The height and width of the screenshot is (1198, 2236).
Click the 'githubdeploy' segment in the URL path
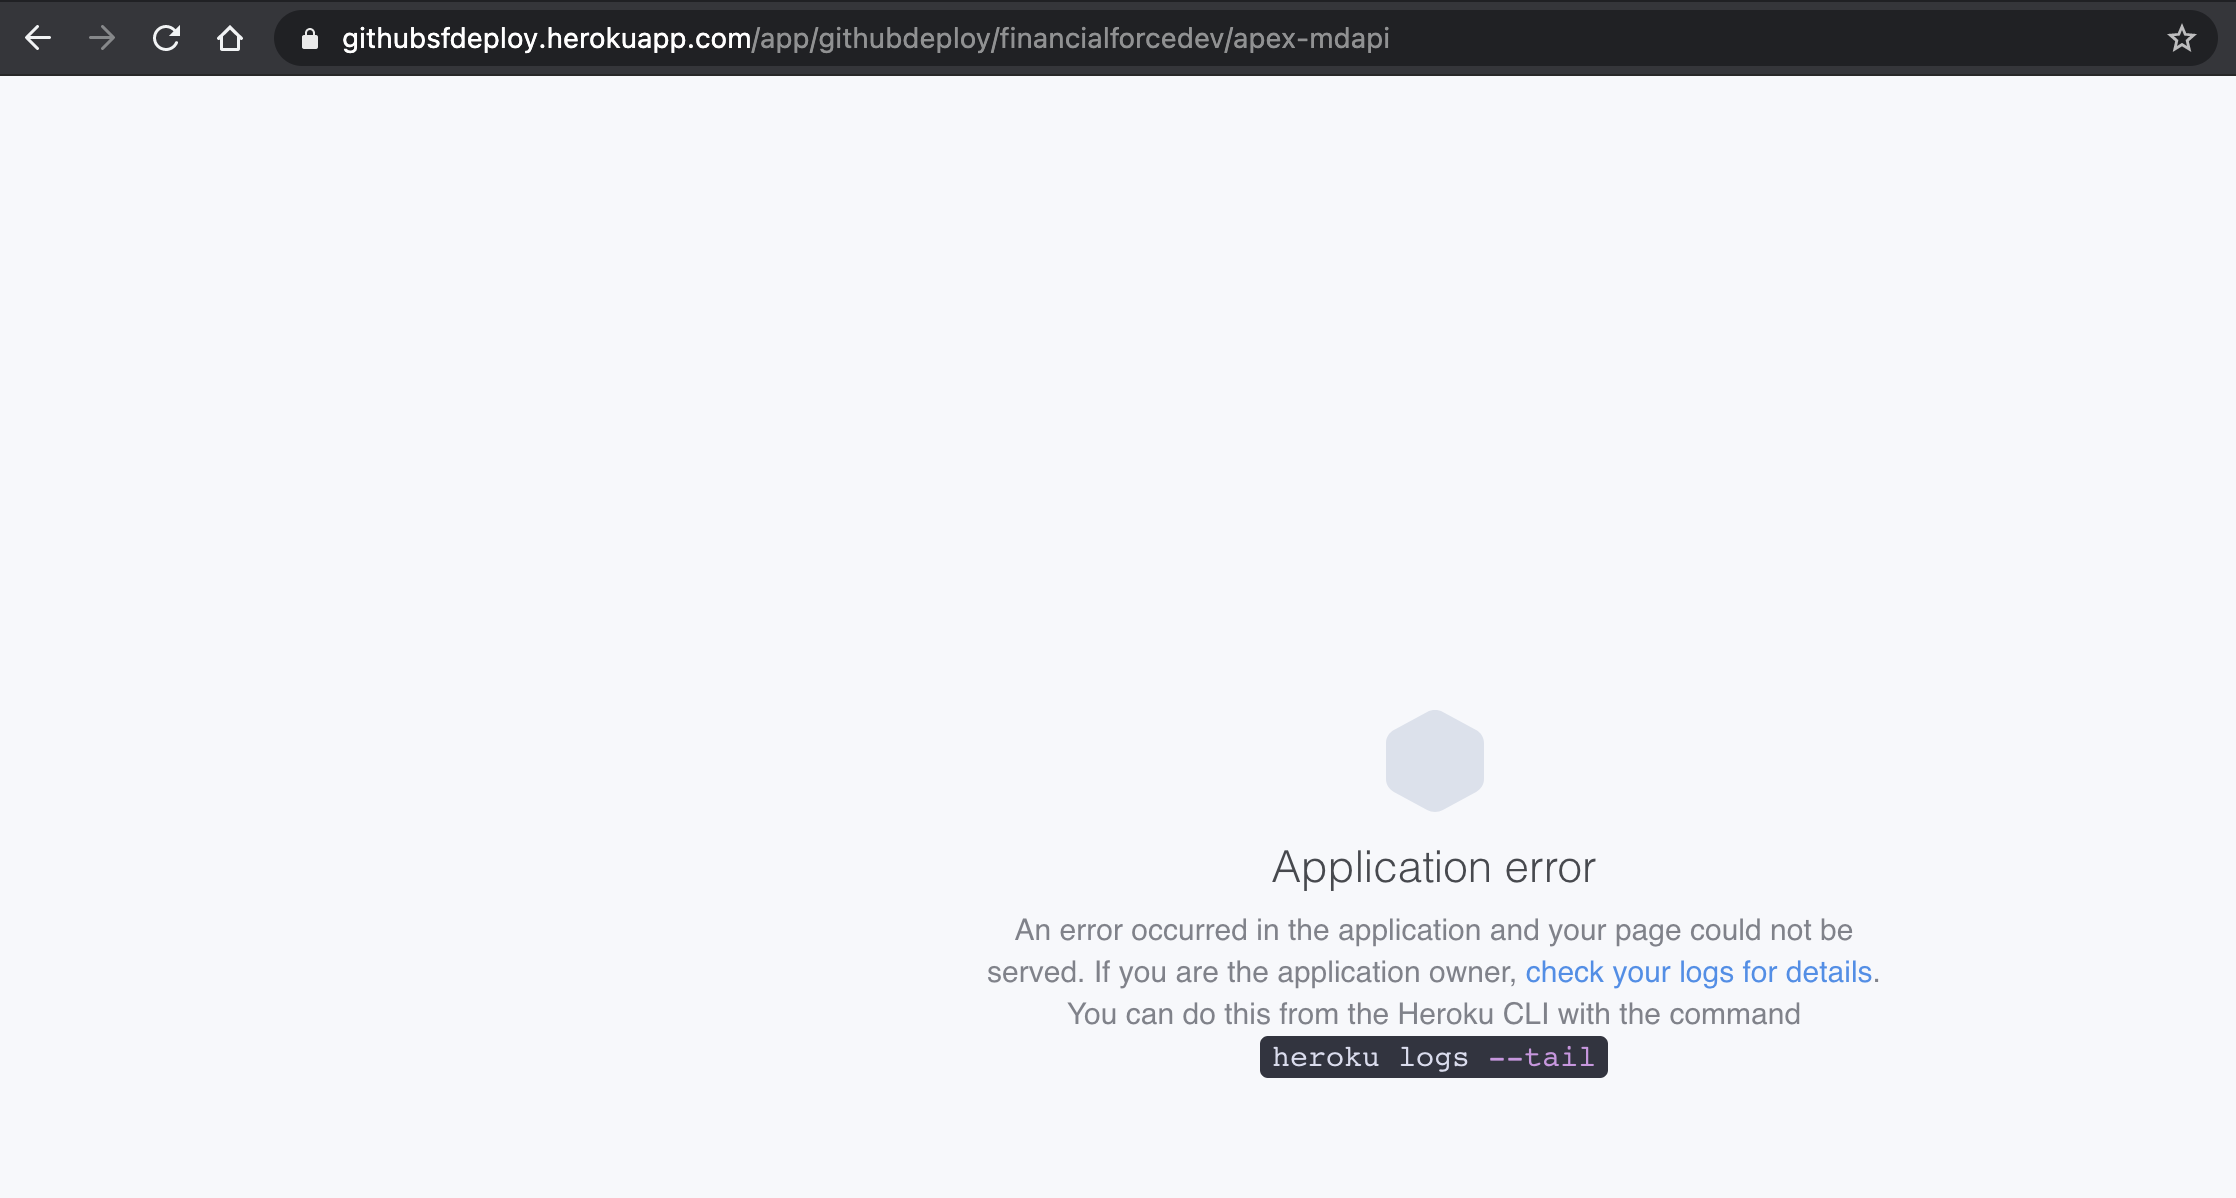tap(903, 39)
